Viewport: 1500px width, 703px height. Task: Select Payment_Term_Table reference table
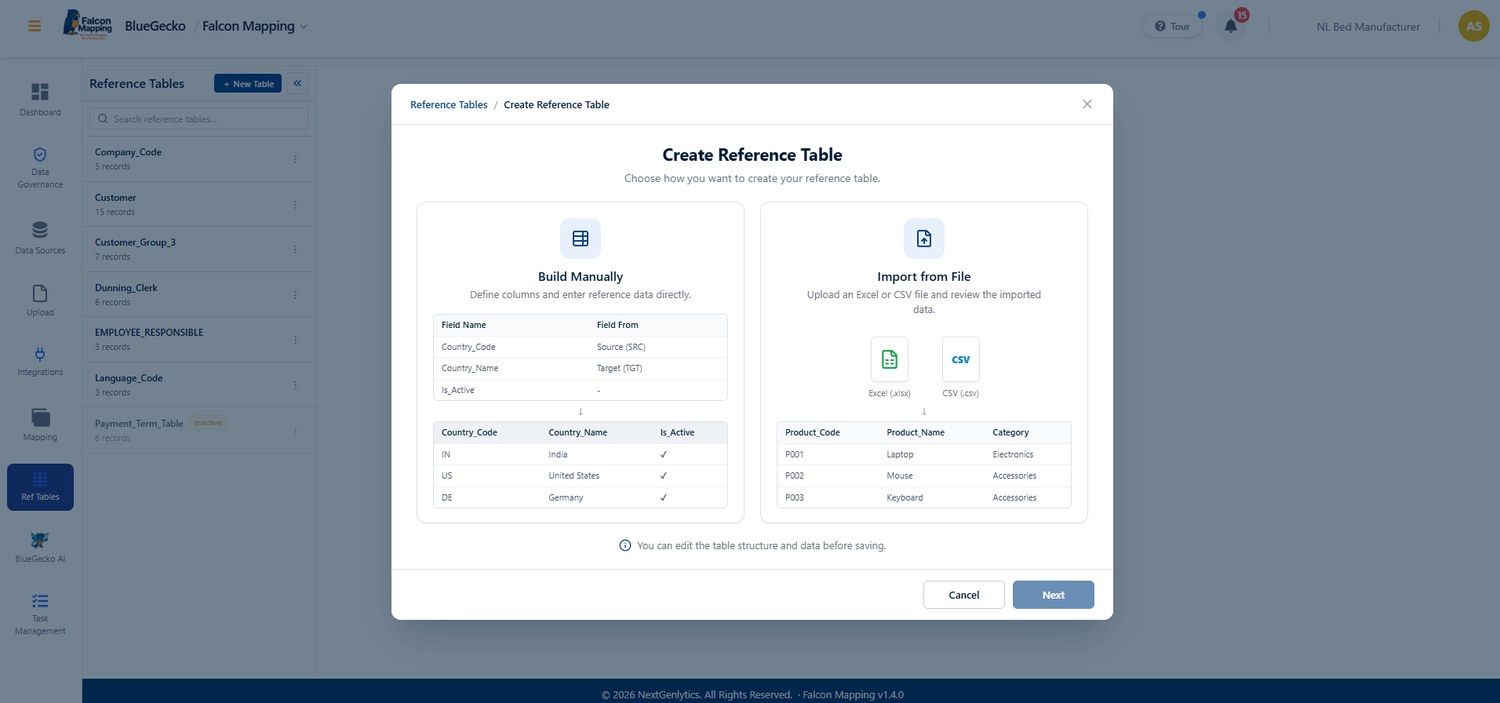pyautogui.click(x=199, y=430)
